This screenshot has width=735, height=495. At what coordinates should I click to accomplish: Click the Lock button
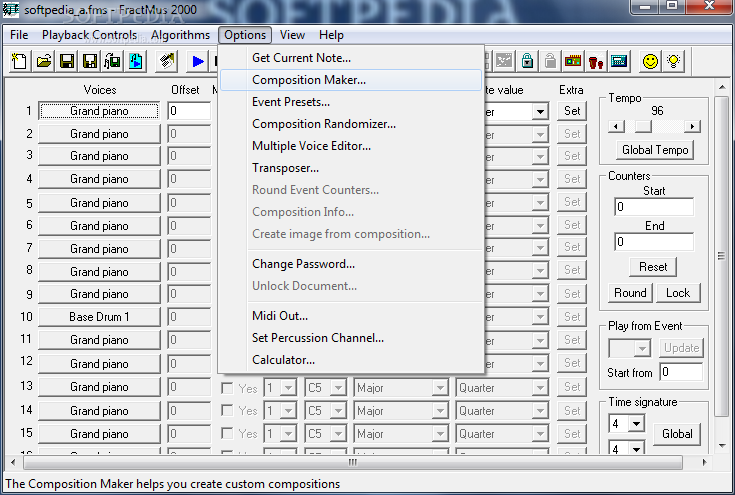(x=678, y=293)
